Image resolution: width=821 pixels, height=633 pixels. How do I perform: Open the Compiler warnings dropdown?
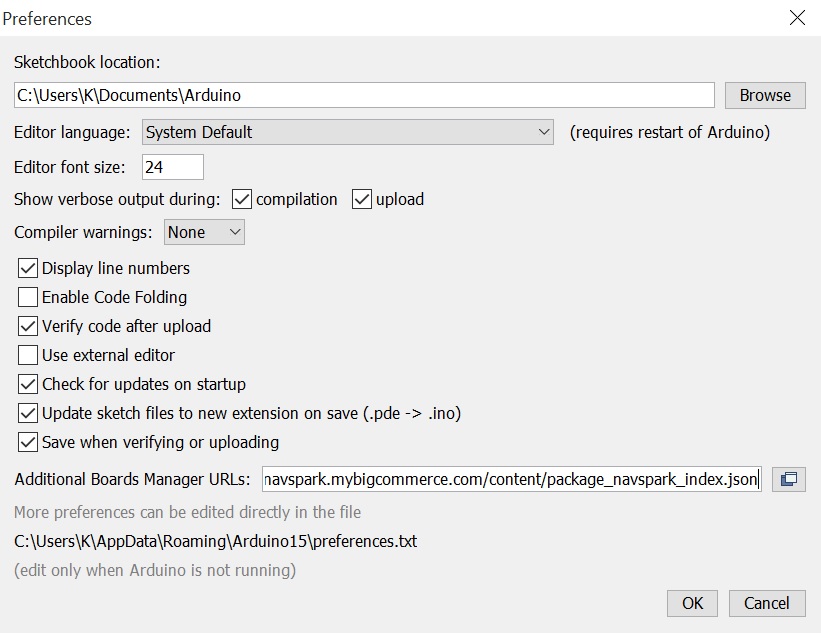pos(204,232)
